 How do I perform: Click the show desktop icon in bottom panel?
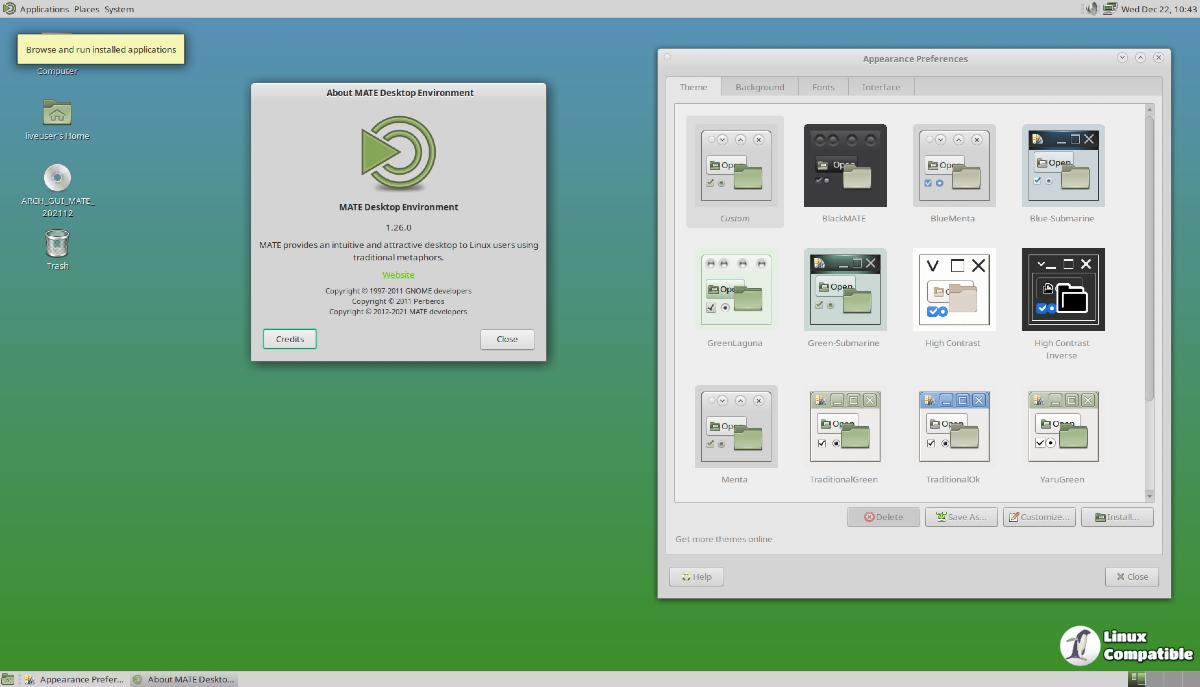(10, 679)
